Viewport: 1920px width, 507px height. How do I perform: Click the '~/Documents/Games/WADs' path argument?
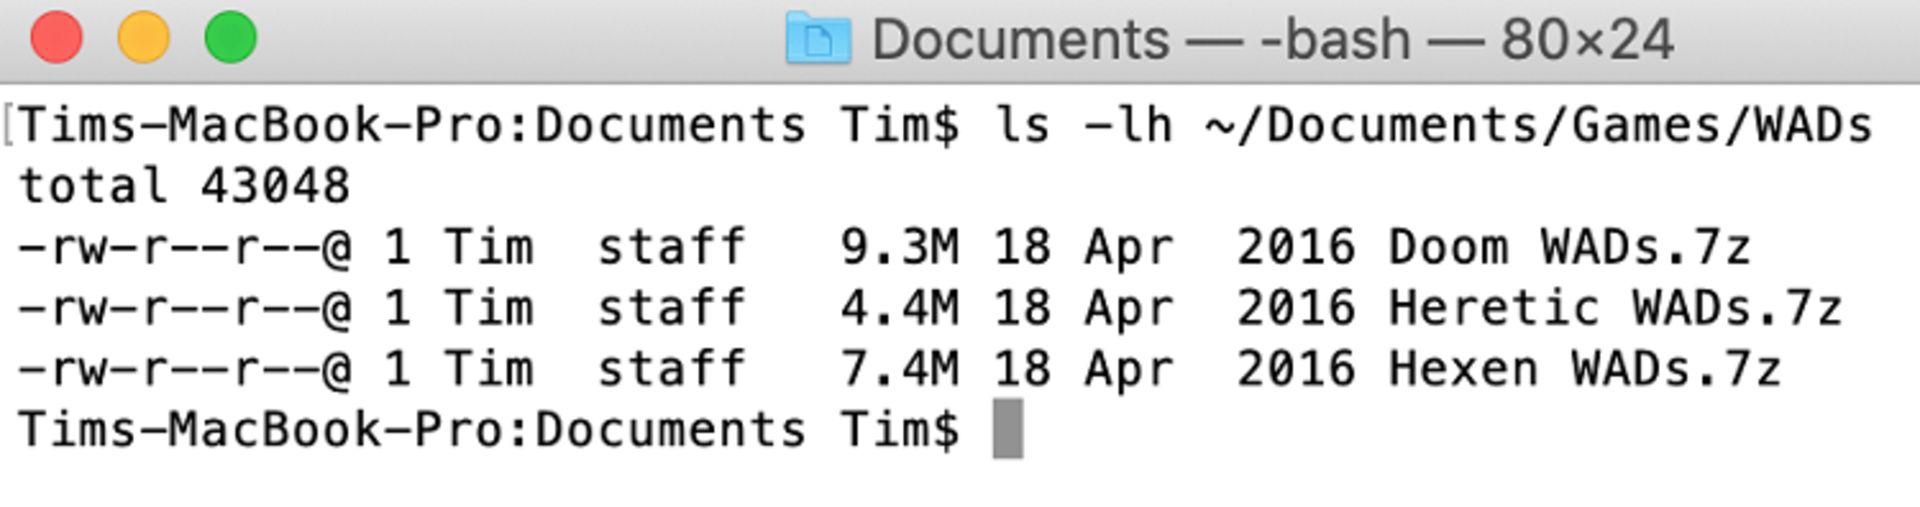tap(1538, 125)
